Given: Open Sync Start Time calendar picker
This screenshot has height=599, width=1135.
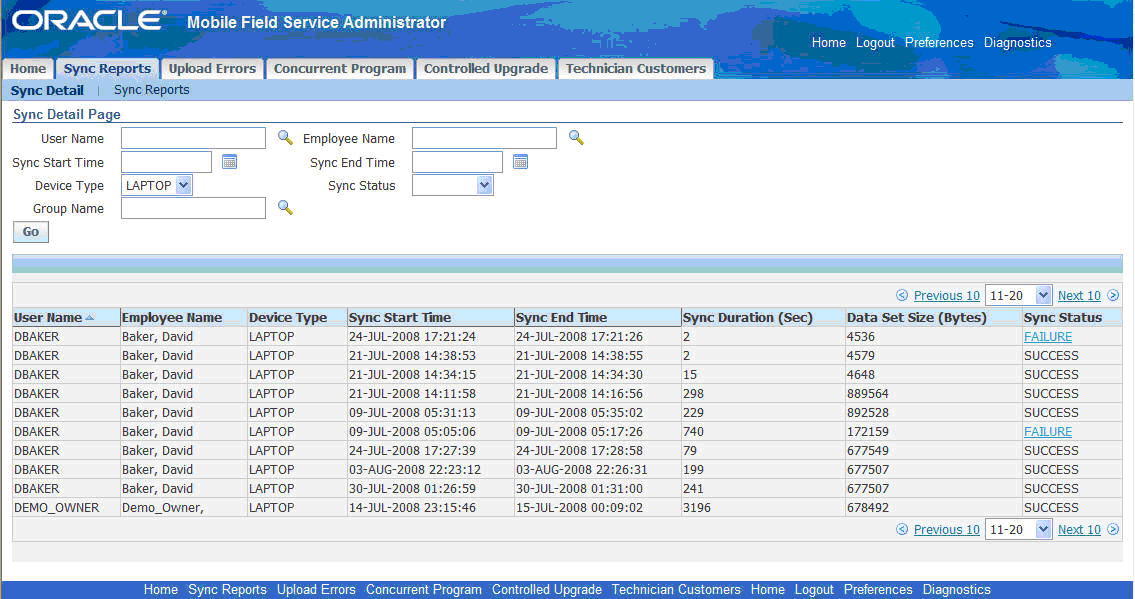Looking at the screenshot, I should tap(229, 162).
